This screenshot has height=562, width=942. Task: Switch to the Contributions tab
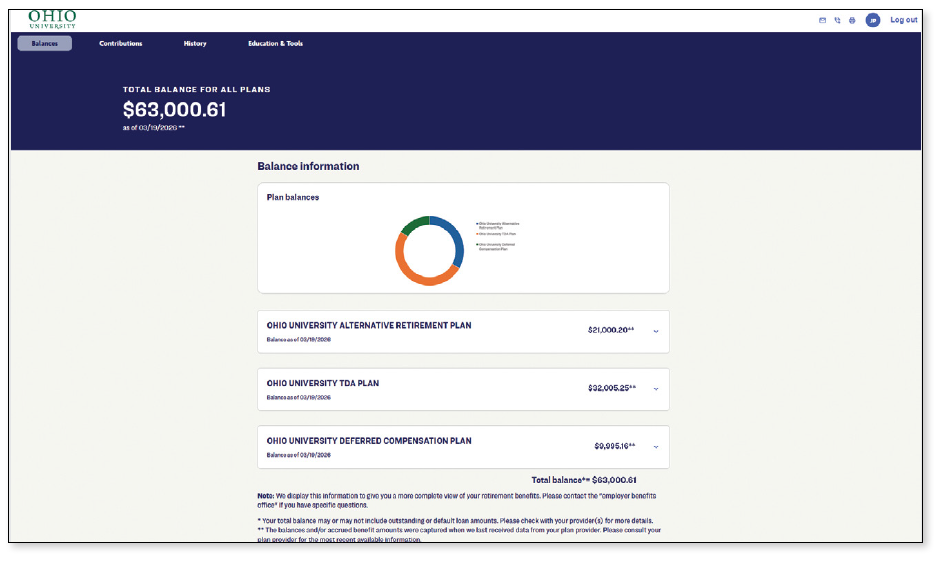(121, 43)
